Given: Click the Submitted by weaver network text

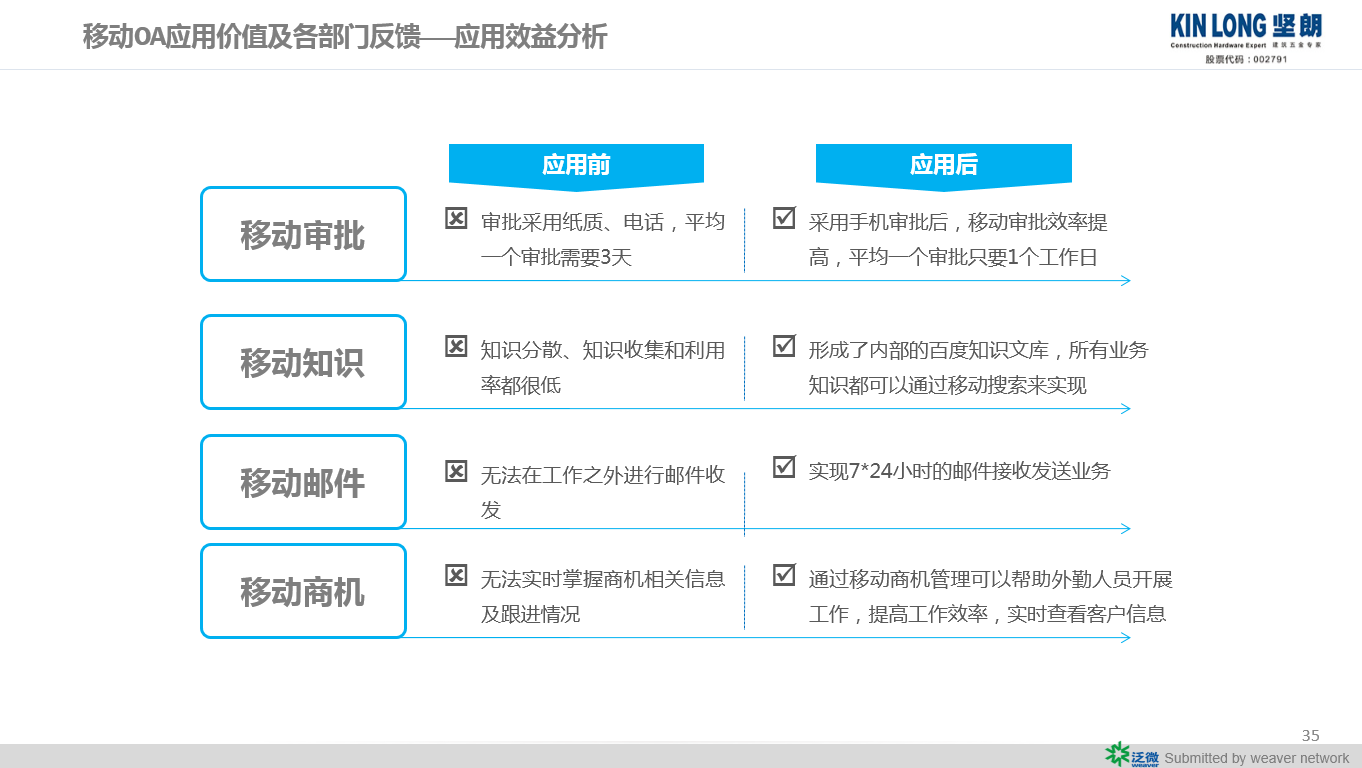Looking at the screenshot, I should (1256, 758).
